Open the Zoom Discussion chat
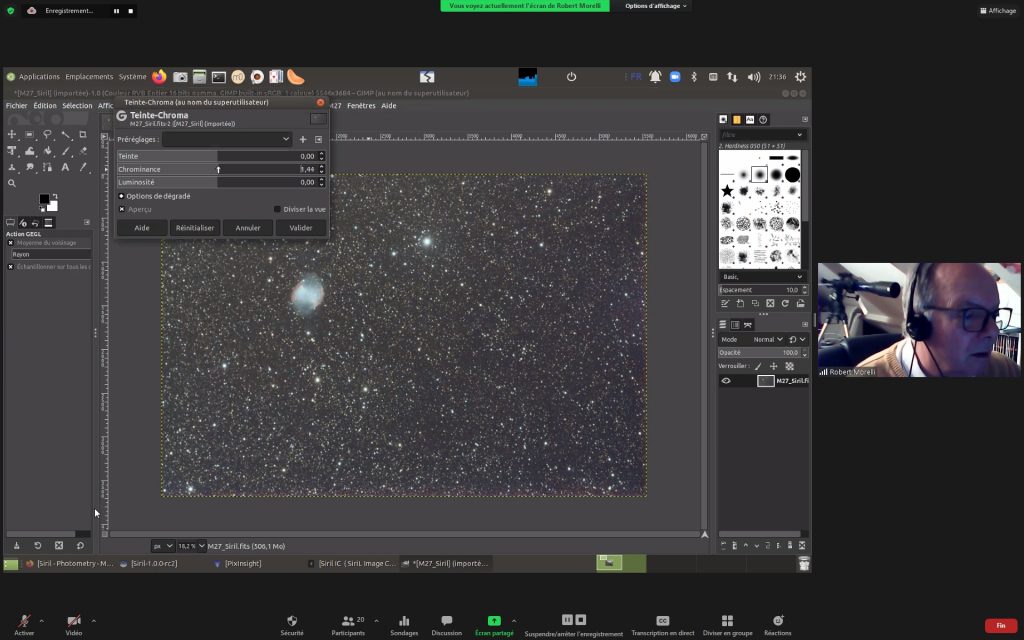The width and height of the screenshot is (1024, 640). coord(447,624)
